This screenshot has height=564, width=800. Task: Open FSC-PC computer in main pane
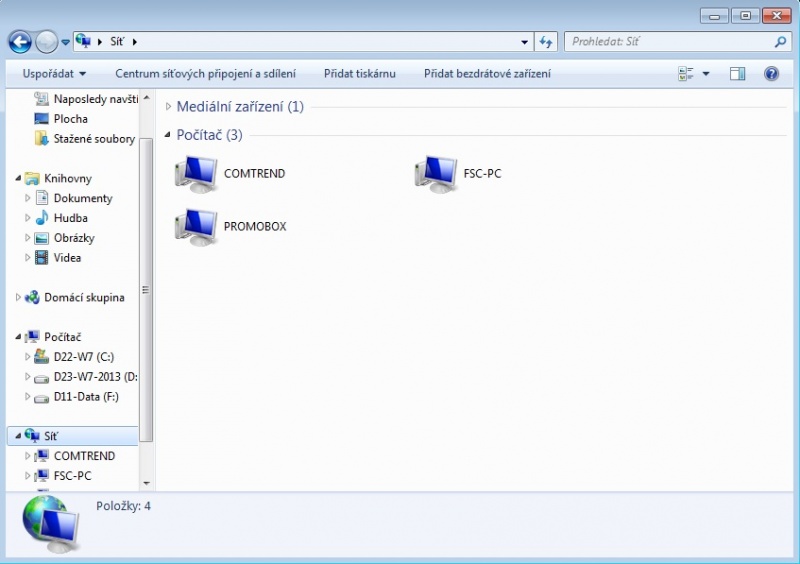tap(458, 174)
